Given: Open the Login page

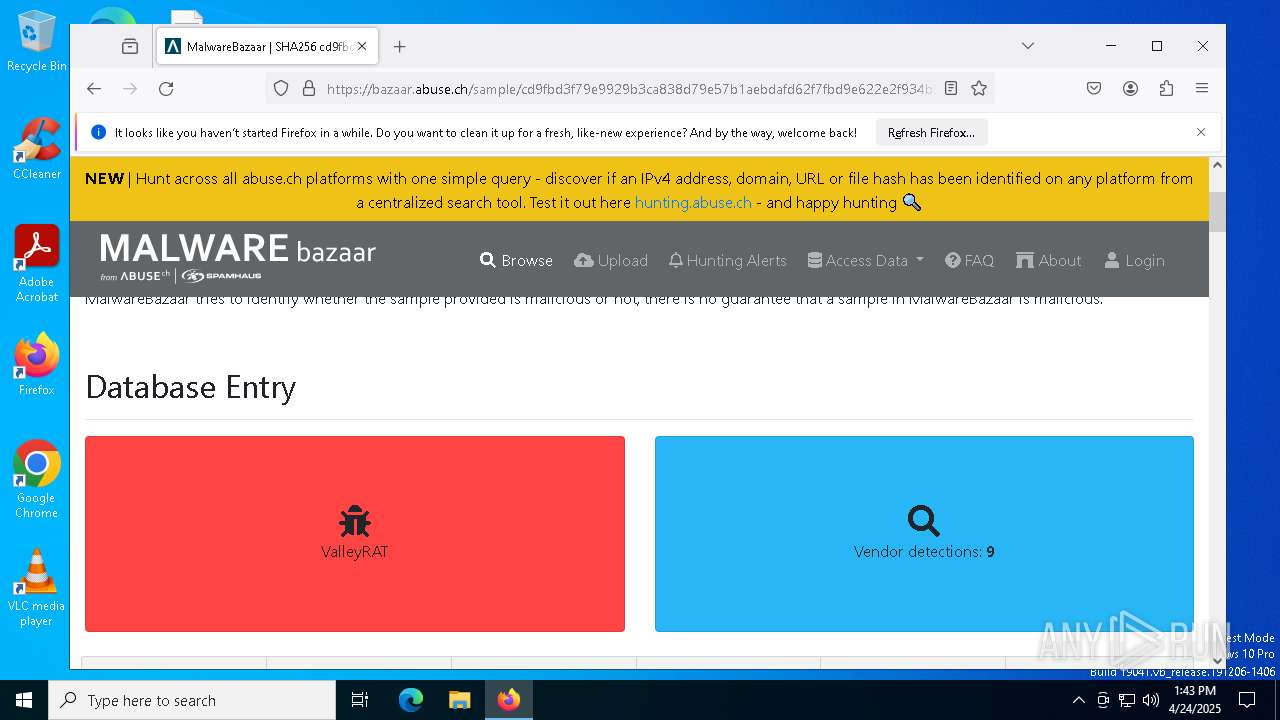Looking at the screenshot, I should (1134, 260).
